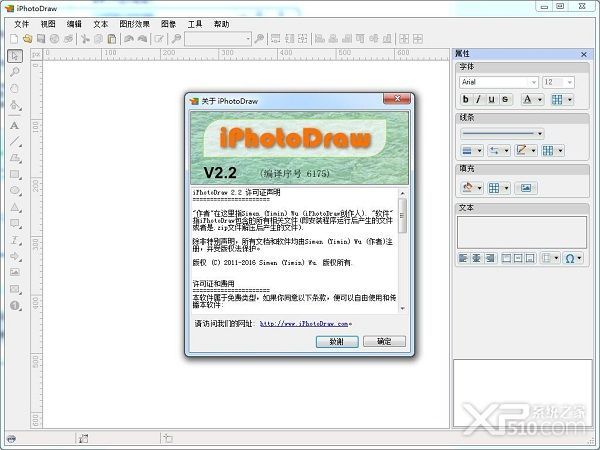
Task: Select the numbered marker tool
Action: click(x=15, y=306)
